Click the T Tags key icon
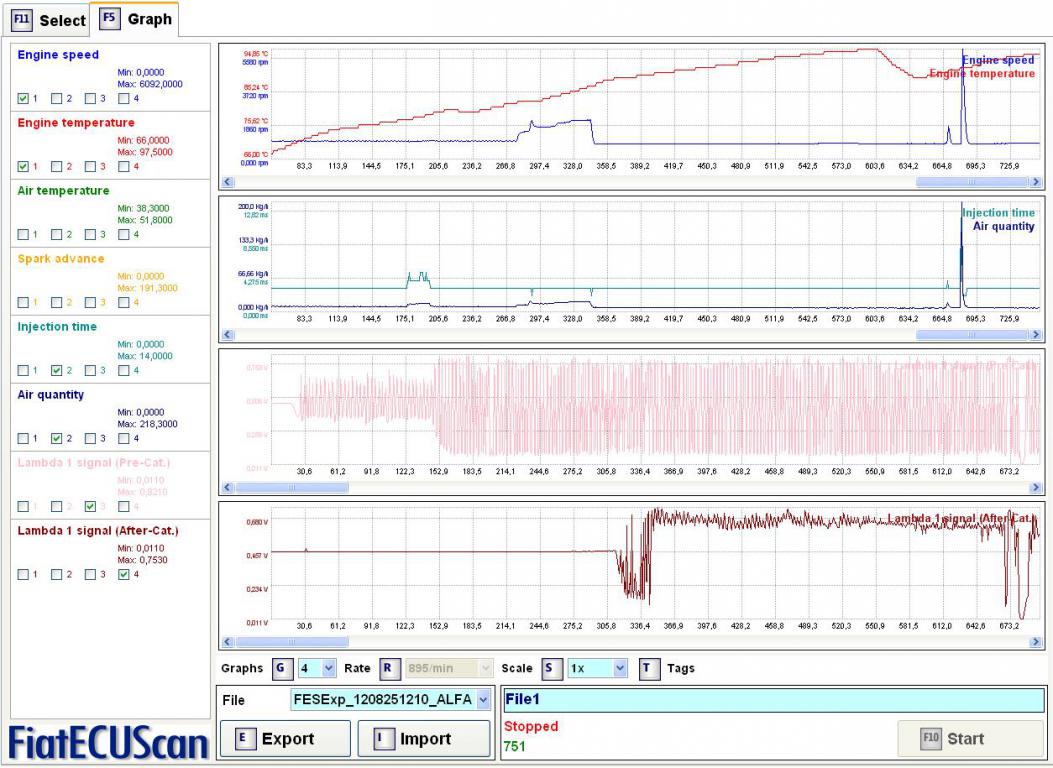This screenshot has width=1053, height=768. click(x=649, y=668)
